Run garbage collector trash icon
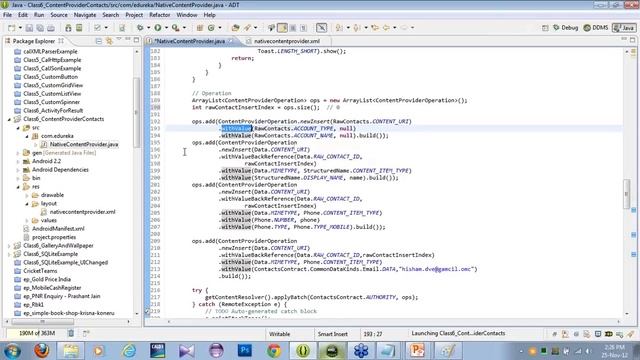The image size is (640, 360). coord(71,333)
